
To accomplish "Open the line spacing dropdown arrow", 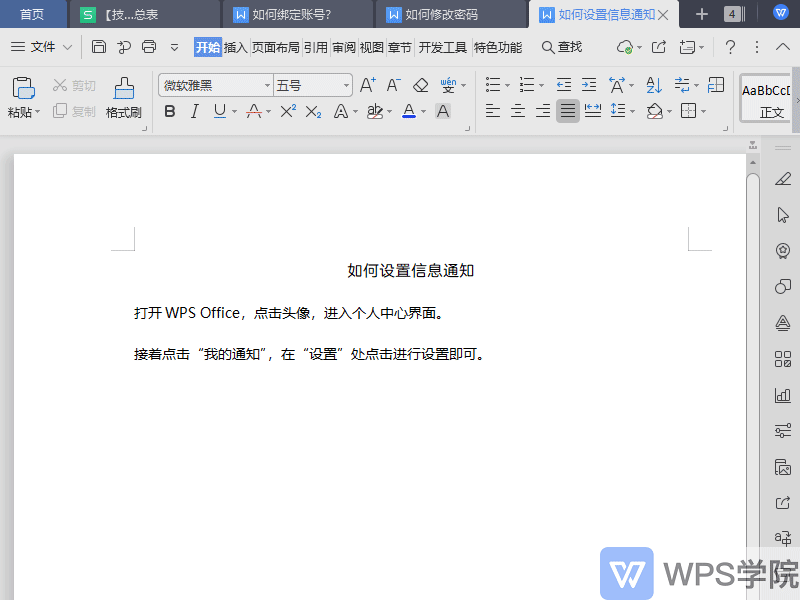I will point(633,111).
